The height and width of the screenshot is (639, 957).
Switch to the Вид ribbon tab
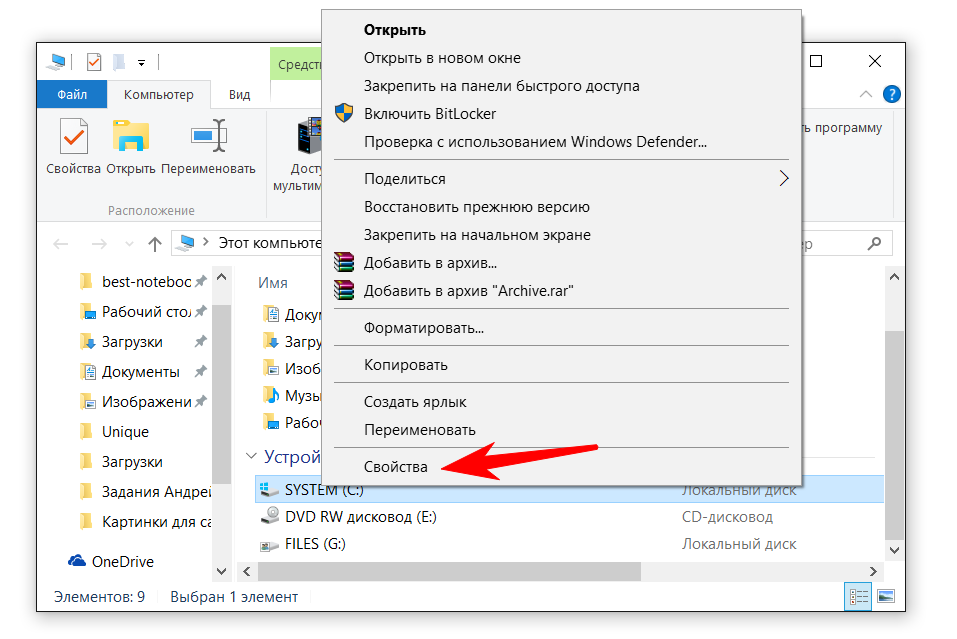pyautogui.click(x=239, y=95)
